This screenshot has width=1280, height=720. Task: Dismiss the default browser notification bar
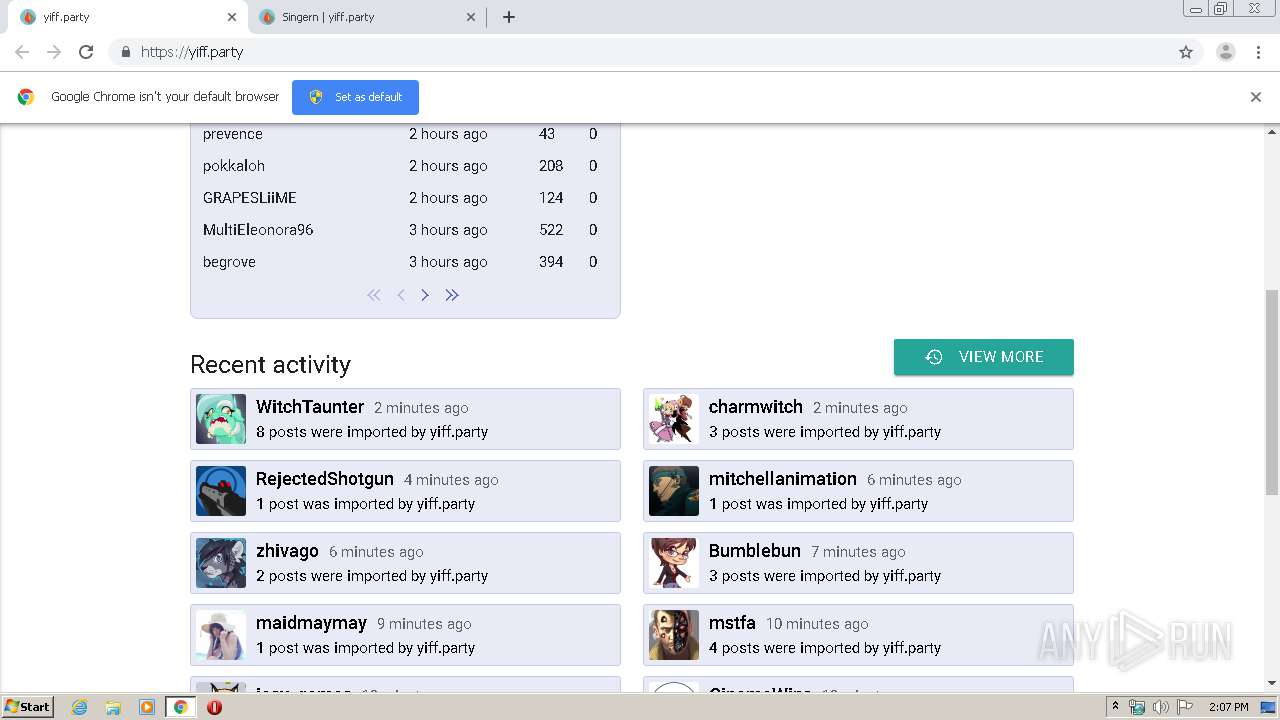[x=1256, y=97]
